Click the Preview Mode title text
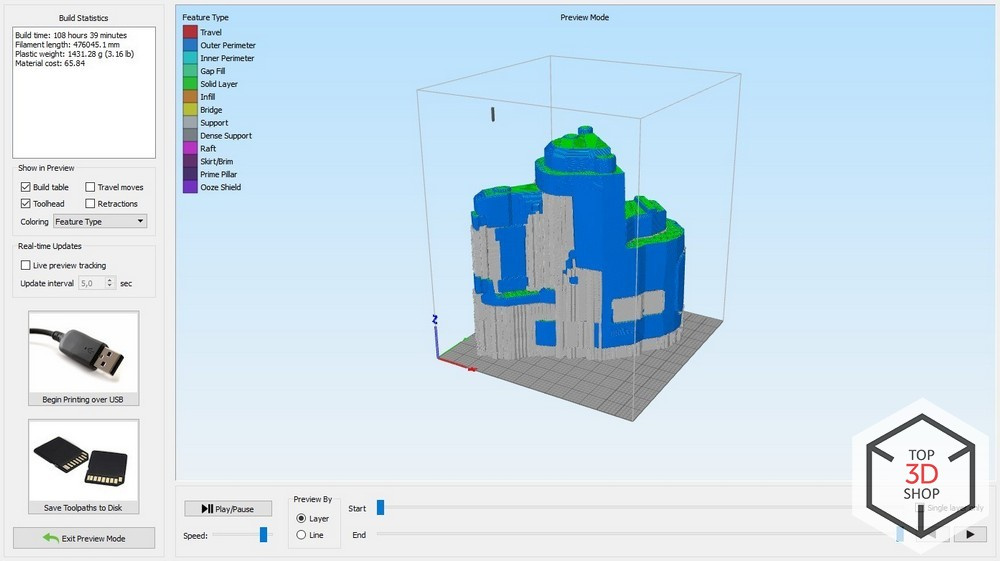 tap(584, 17)
